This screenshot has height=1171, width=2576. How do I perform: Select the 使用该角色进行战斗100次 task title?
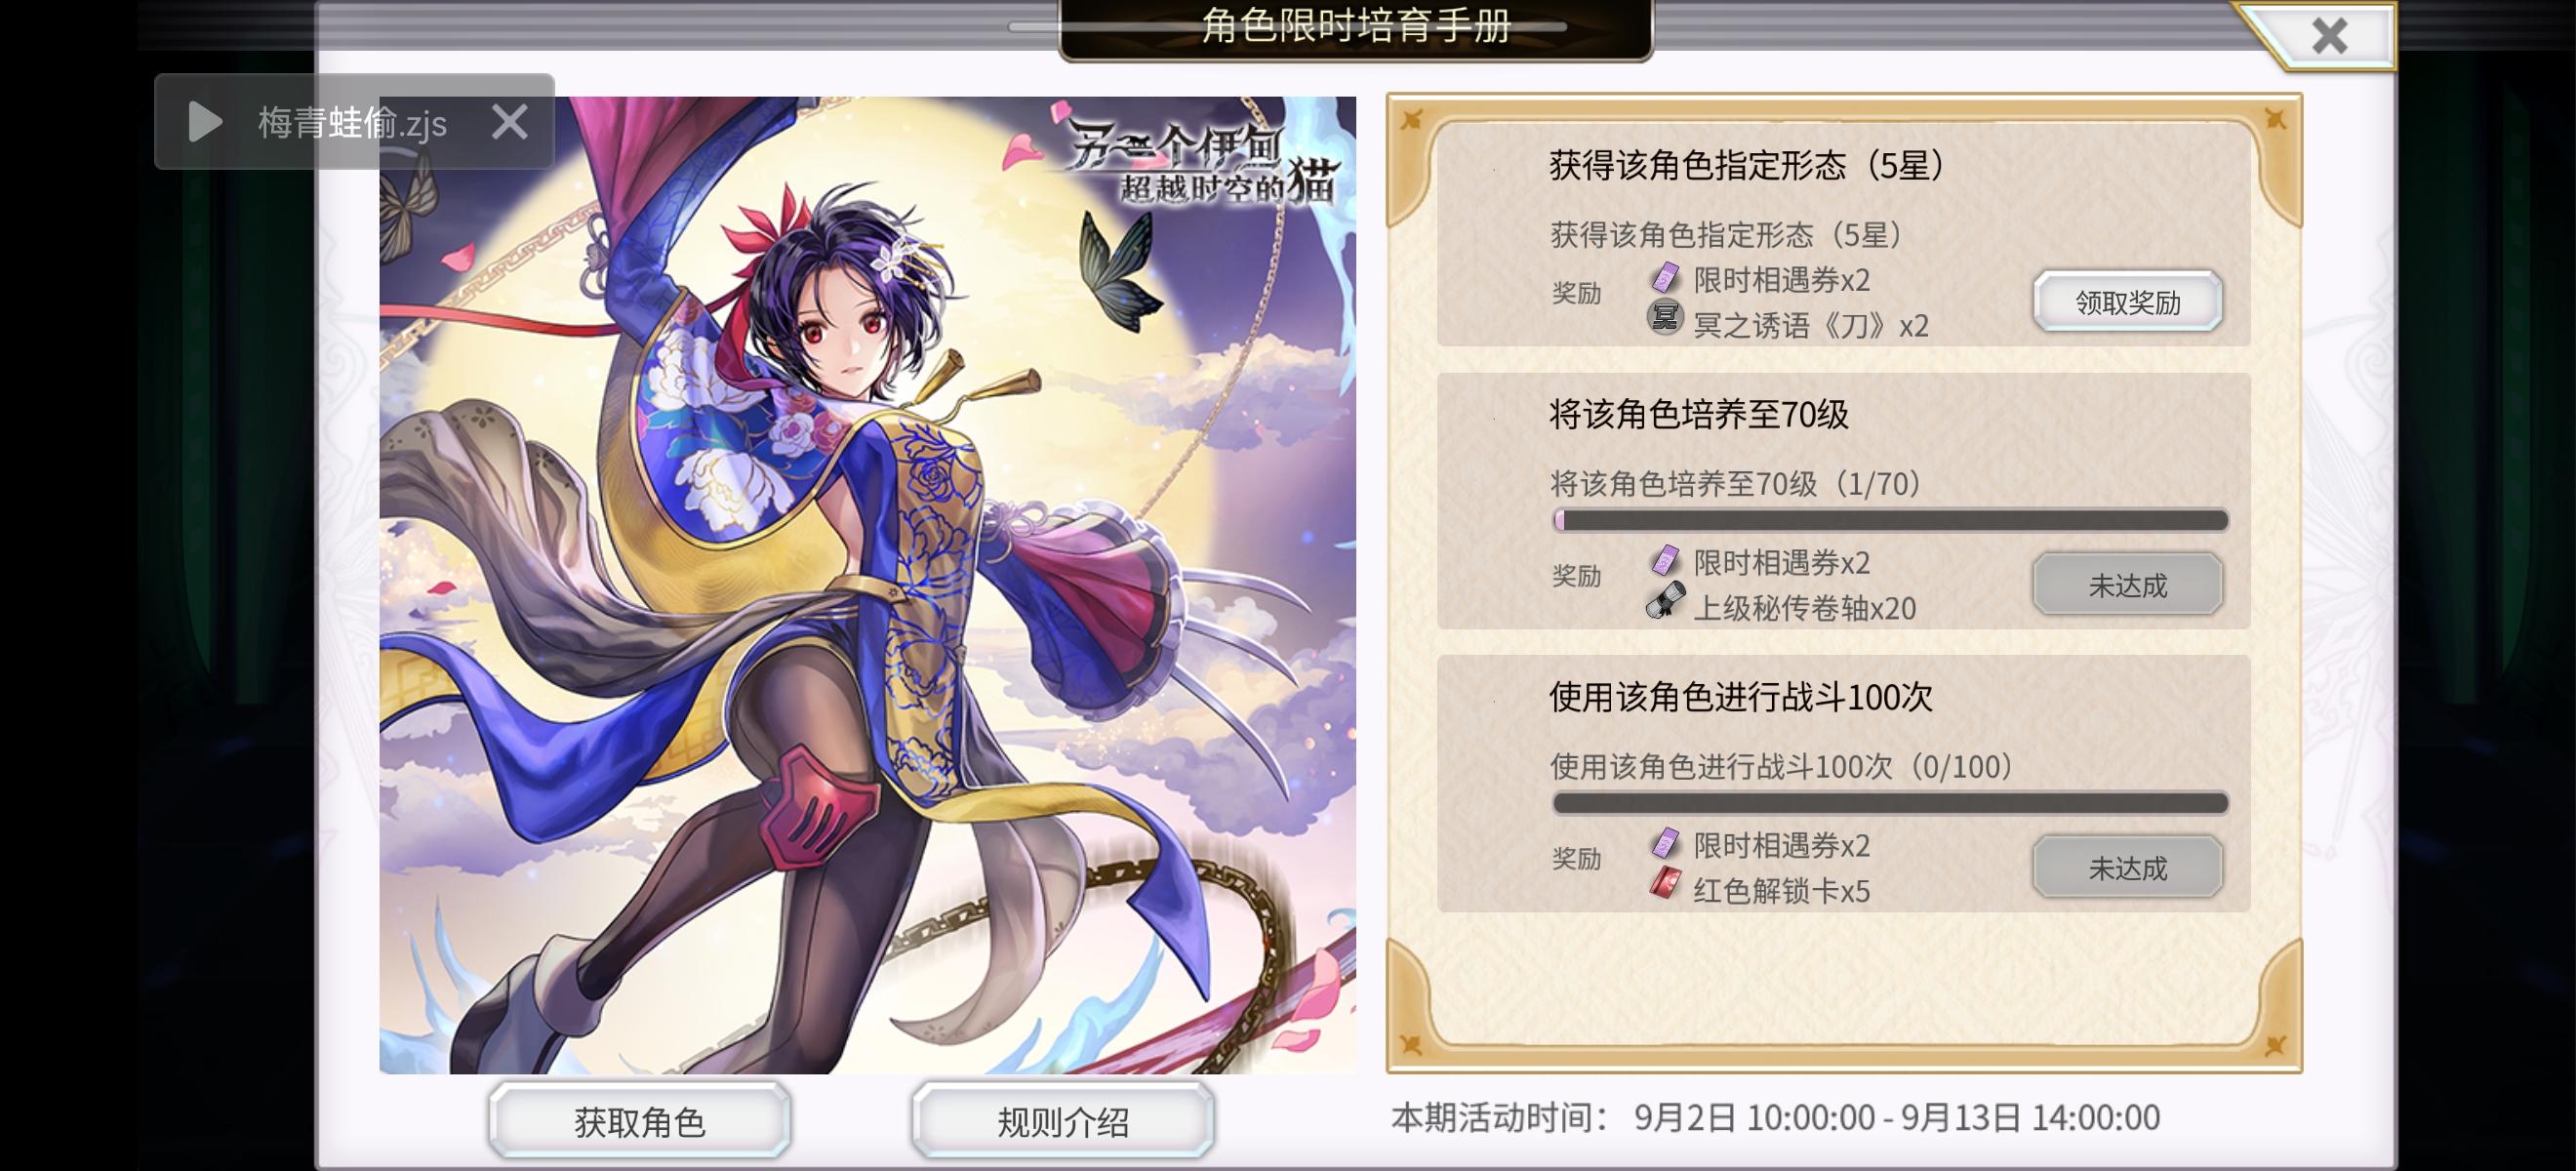click(1741, 697)
